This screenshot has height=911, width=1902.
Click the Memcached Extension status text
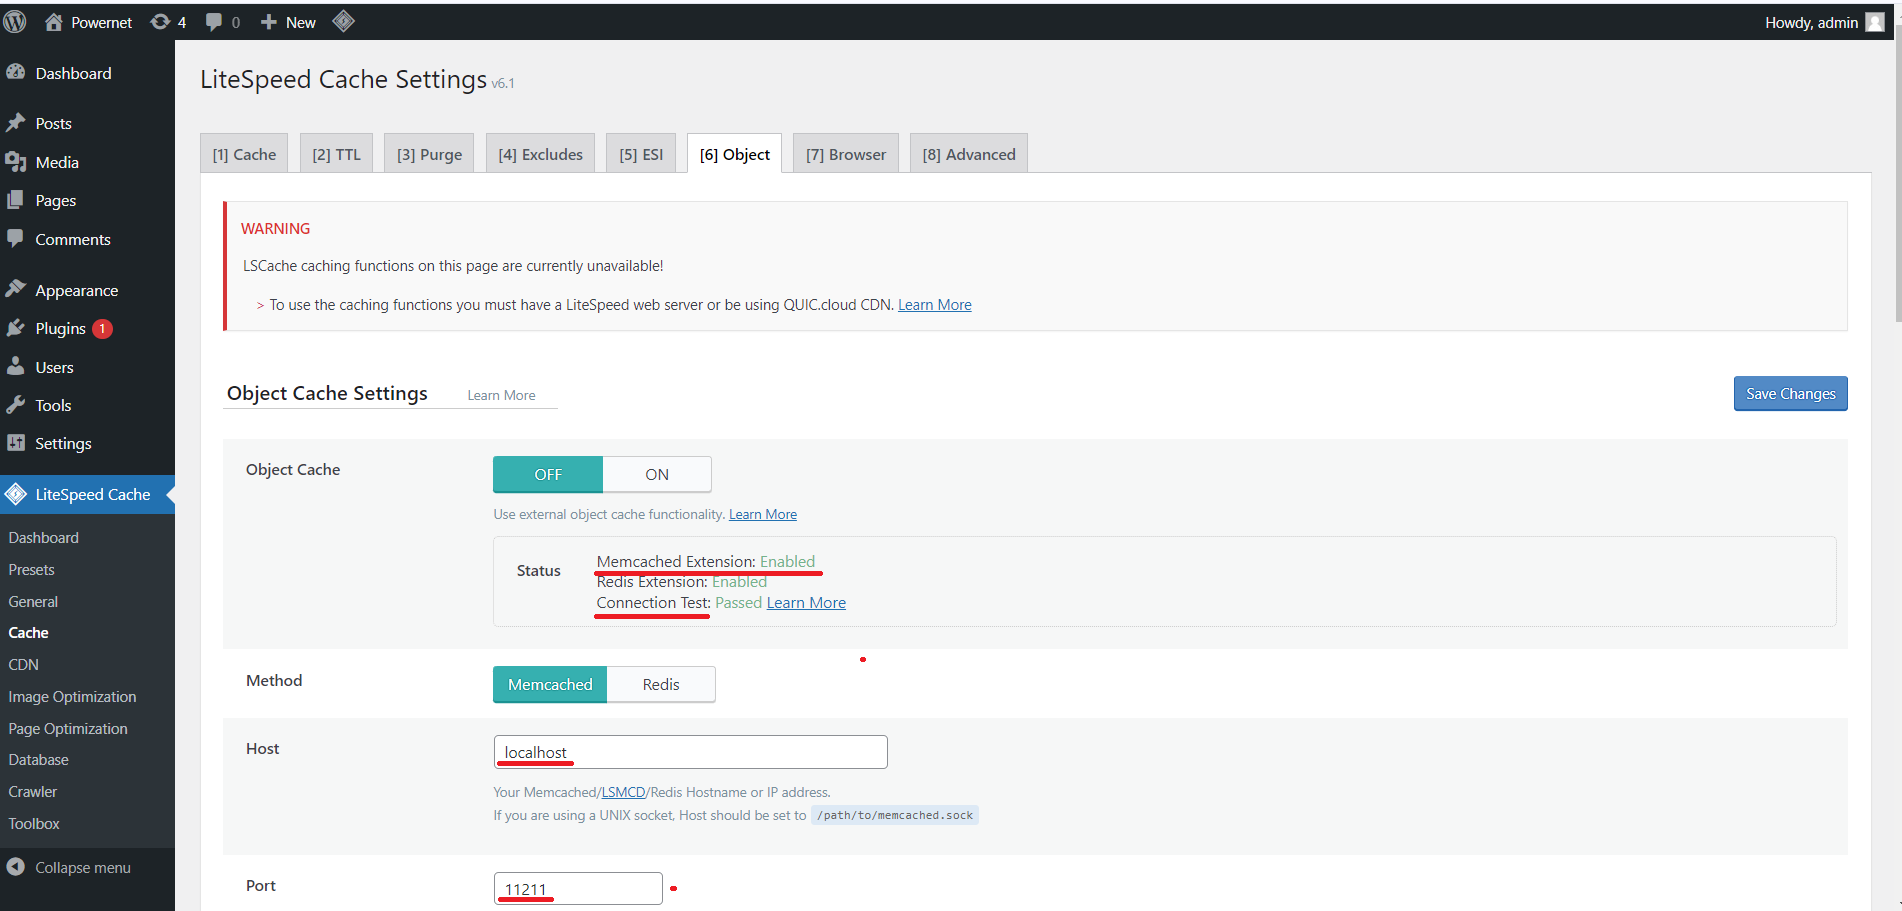click(706, 561)
